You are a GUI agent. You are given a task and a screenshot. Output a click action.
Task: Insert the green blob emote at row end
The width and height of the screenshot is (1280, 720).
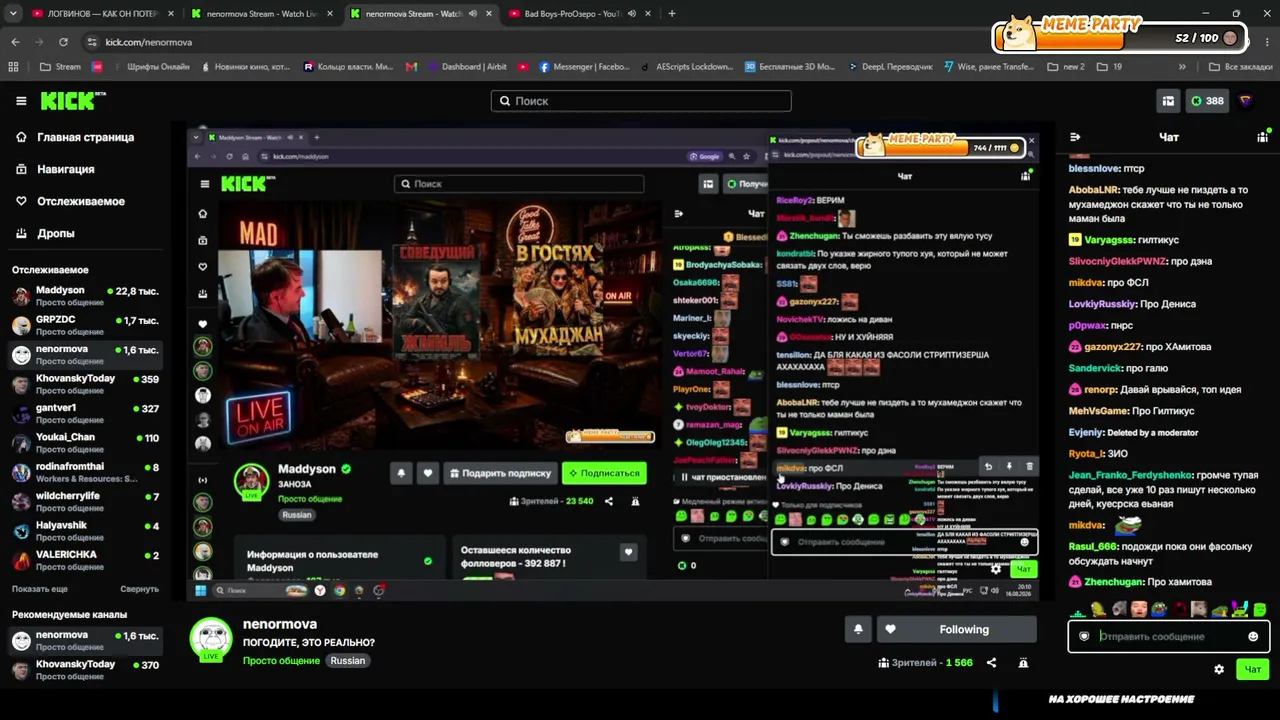[1260, 609]
